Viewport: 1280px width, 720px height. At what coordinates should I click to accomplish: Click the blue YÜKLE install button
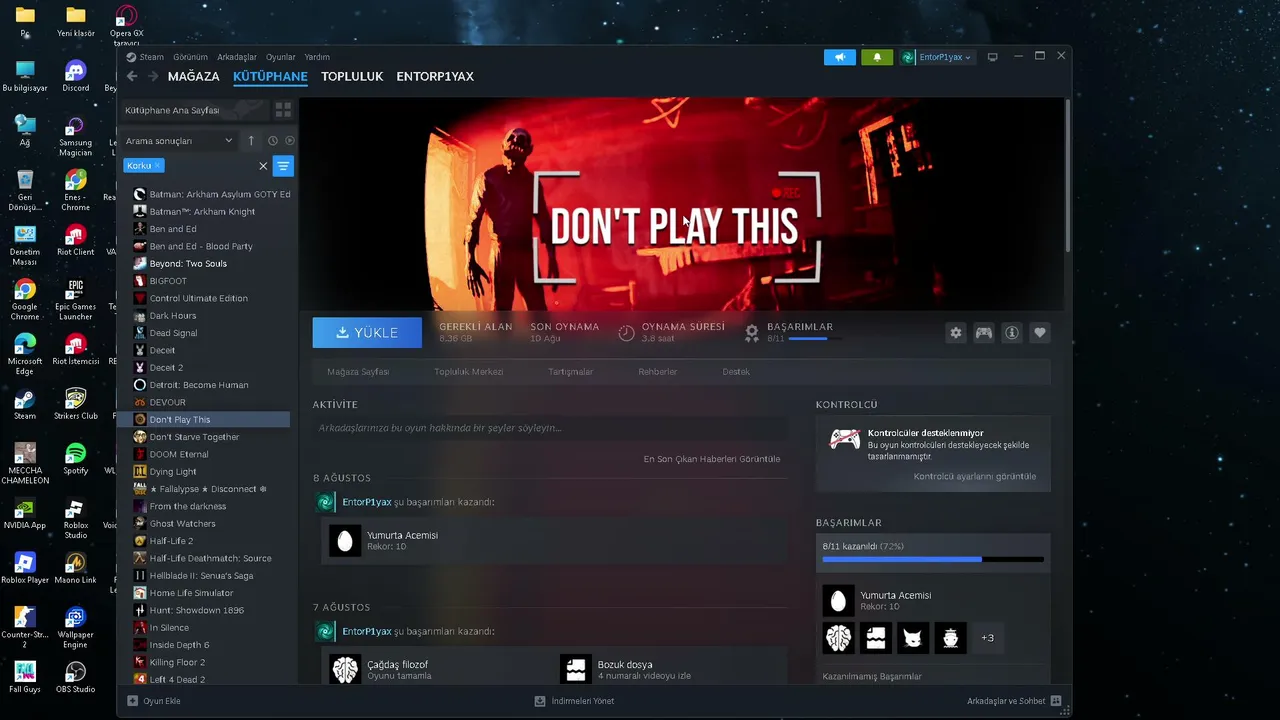368,333
